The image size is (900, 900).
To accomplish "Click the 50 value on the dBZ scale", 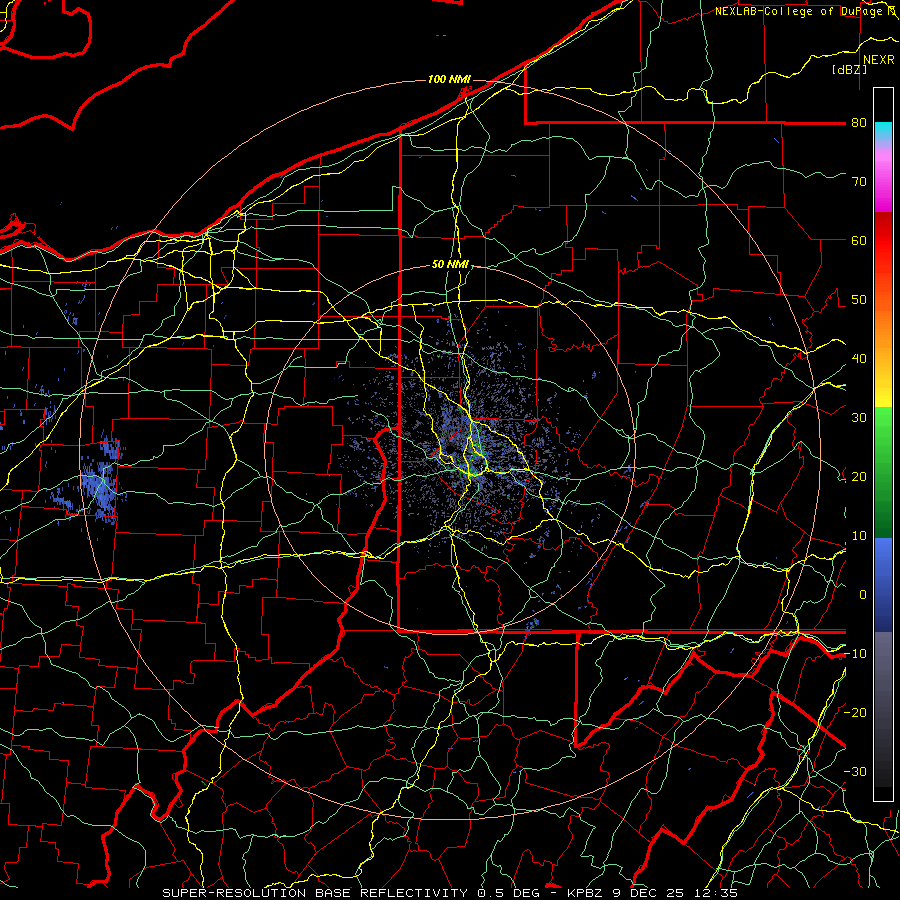I will pos(859,300).
